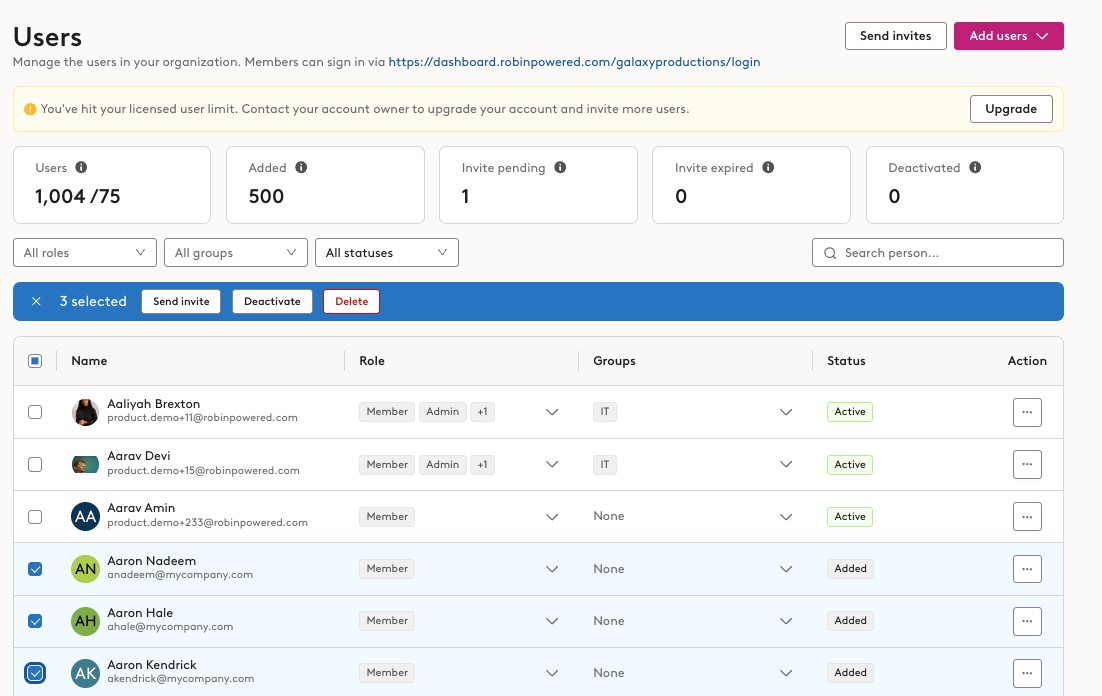Click the name Aaron Kendrick
The width and height of the screenshot is (1102, 696).
[152, 664]
